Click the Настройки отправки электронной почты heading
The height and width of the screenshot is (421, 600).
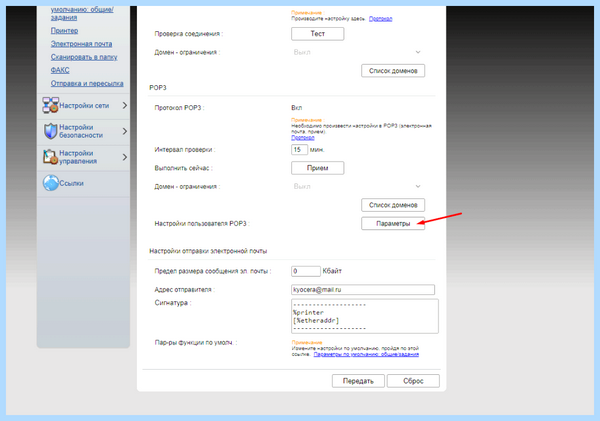point(208,251)
